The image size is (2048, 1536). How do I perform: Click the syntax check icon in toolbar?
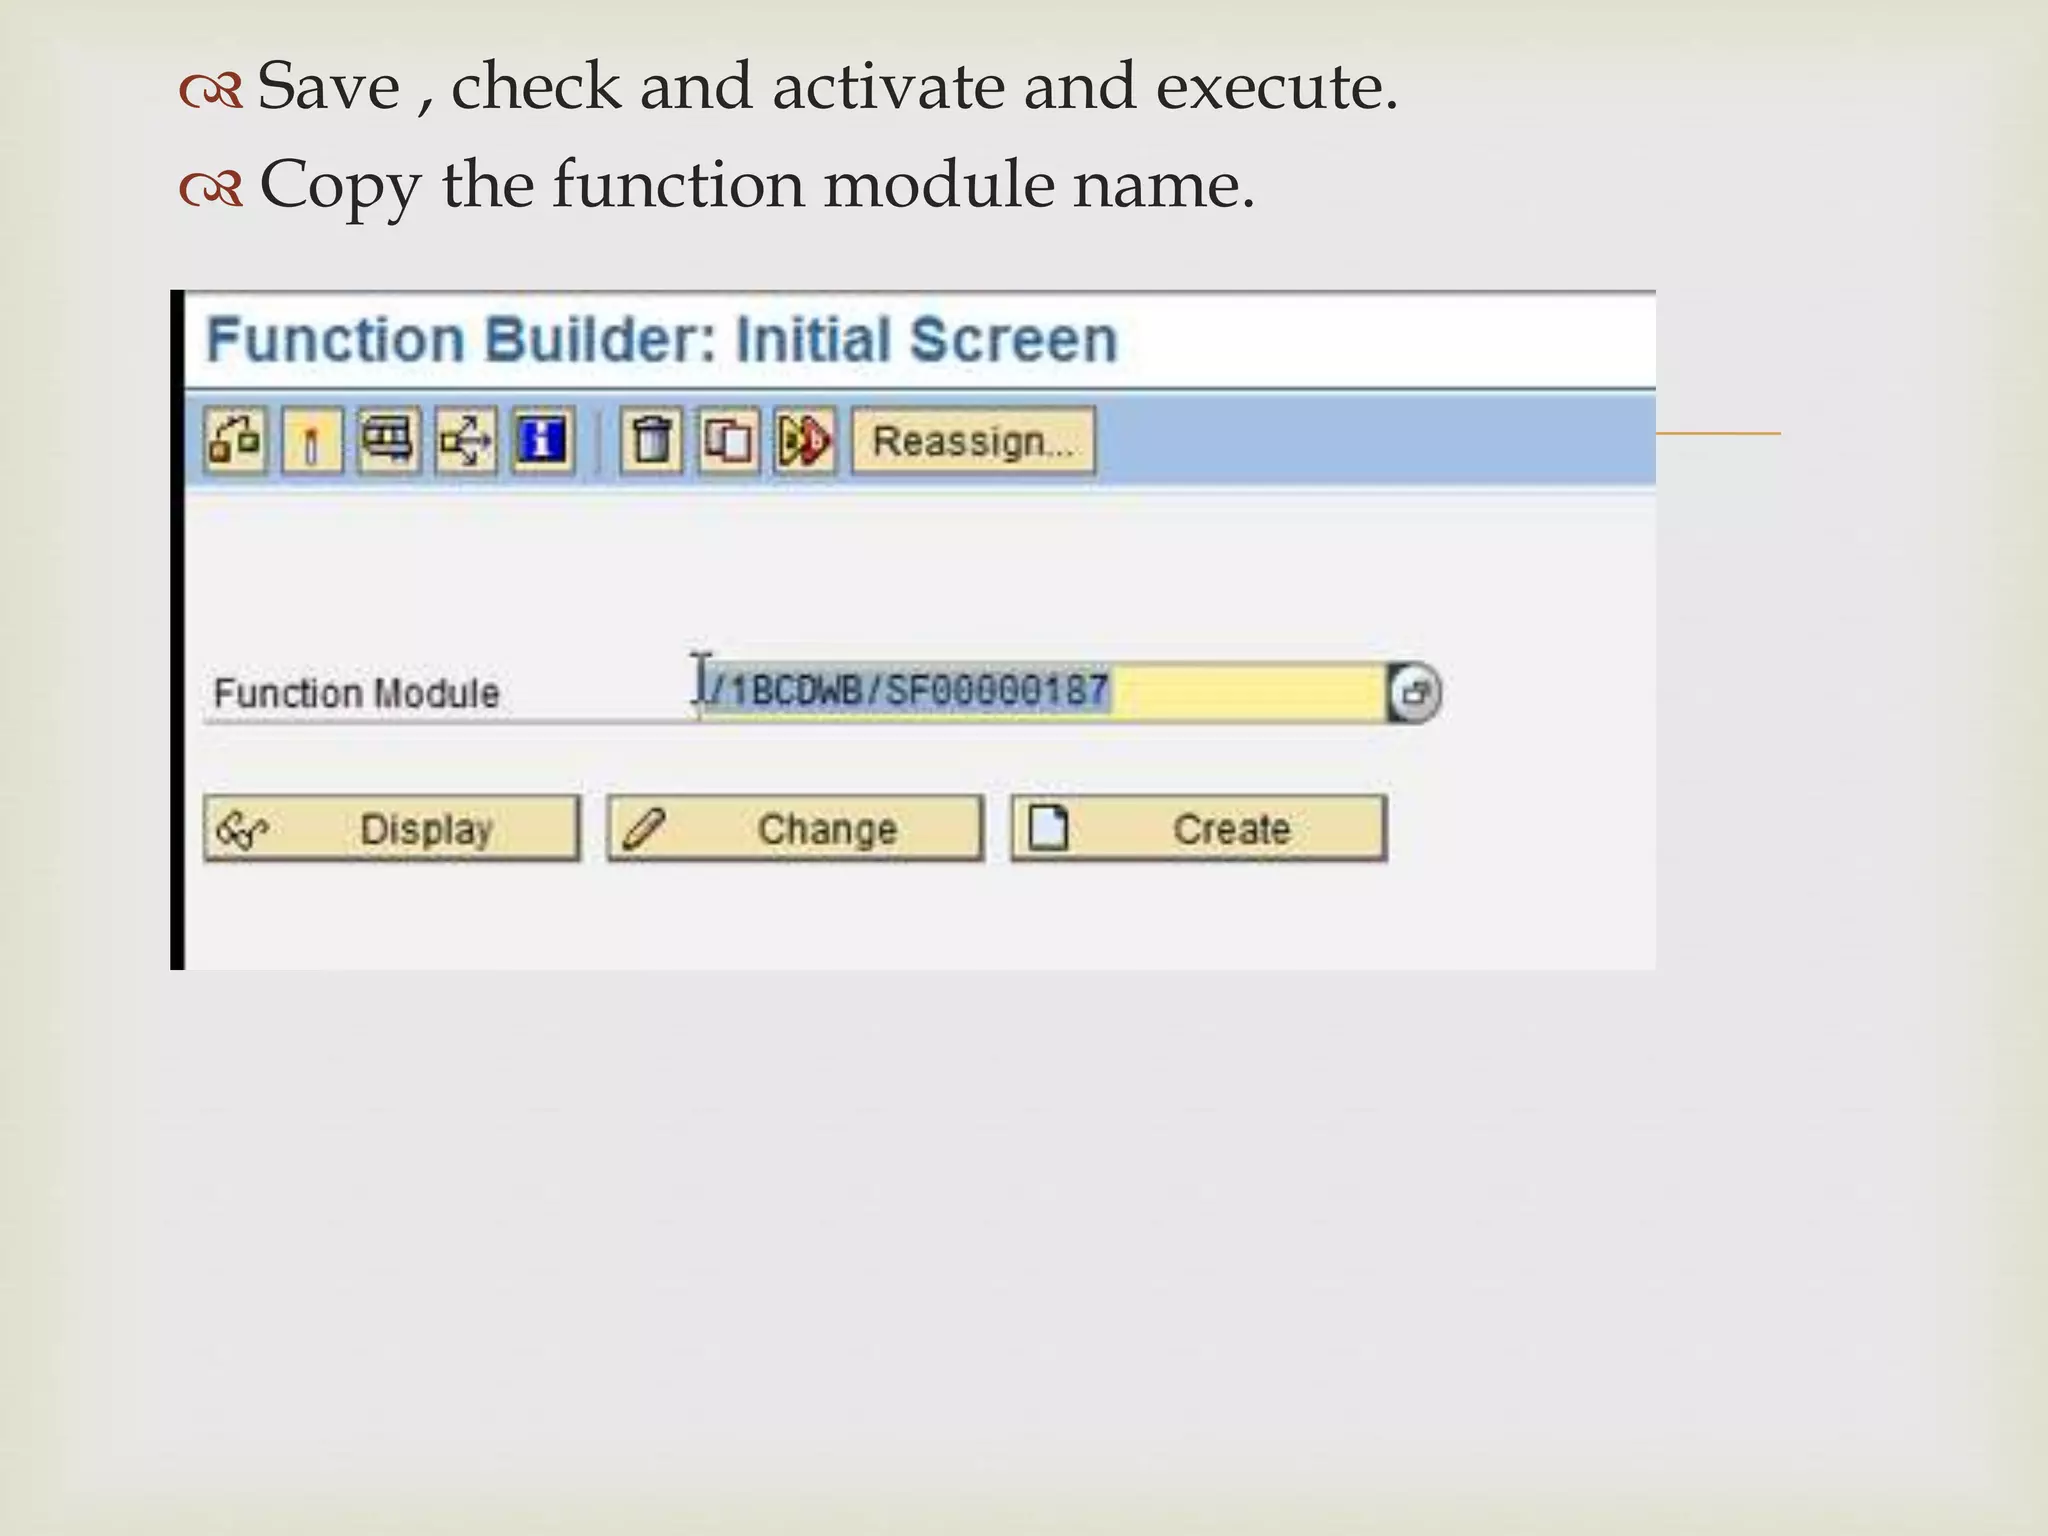[236, 440]
